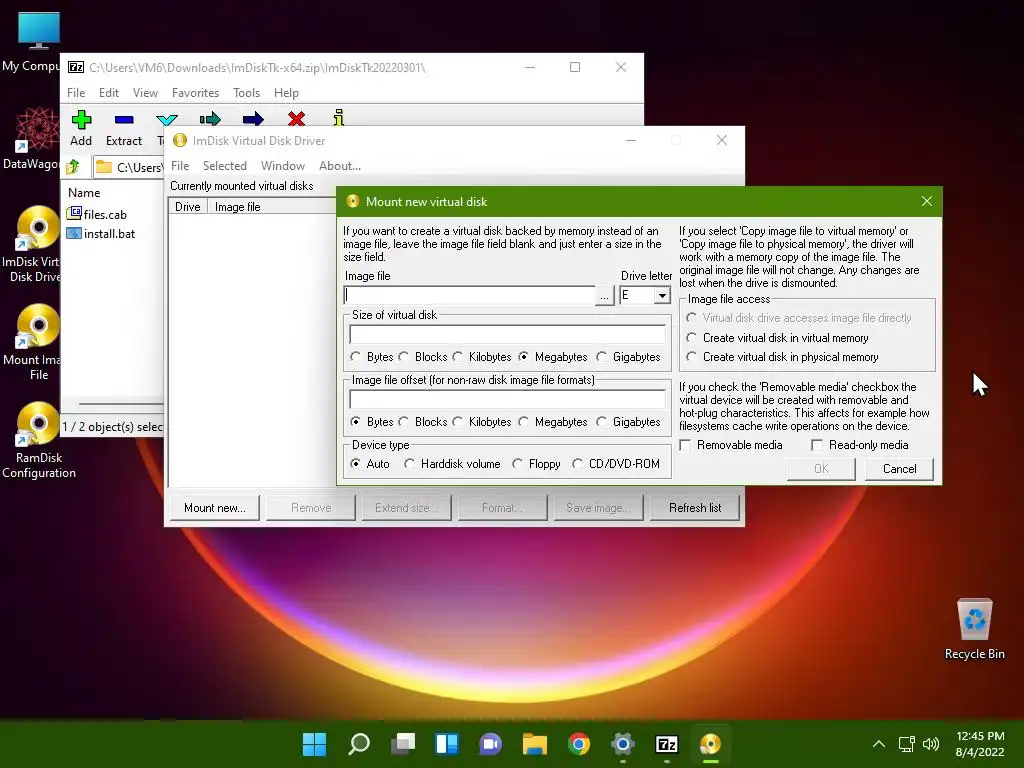The height and width of the screenshot is (768, 1024).
Task: Select Floppy device type
Action: pos(537,464)
